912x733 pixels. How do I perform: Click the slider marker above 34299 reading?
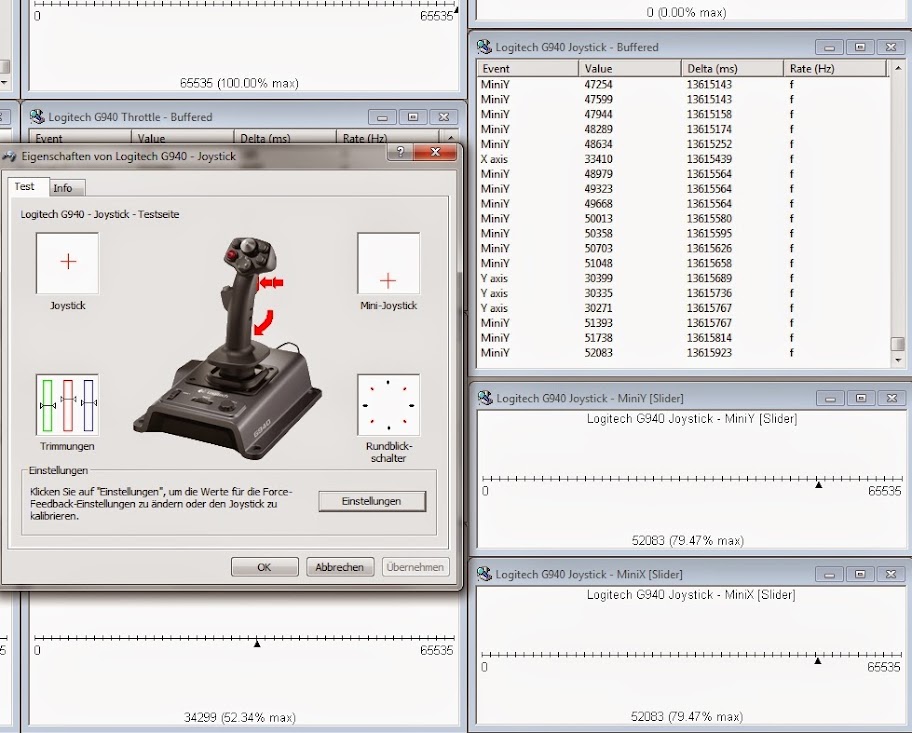click(257, 644)
